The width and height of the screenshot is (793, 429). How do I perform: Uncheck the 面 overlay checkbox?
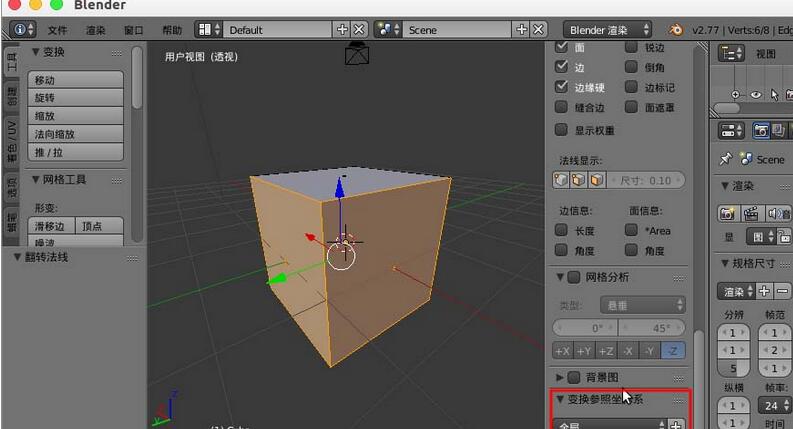pyautogui.click(x=561, y=47)
